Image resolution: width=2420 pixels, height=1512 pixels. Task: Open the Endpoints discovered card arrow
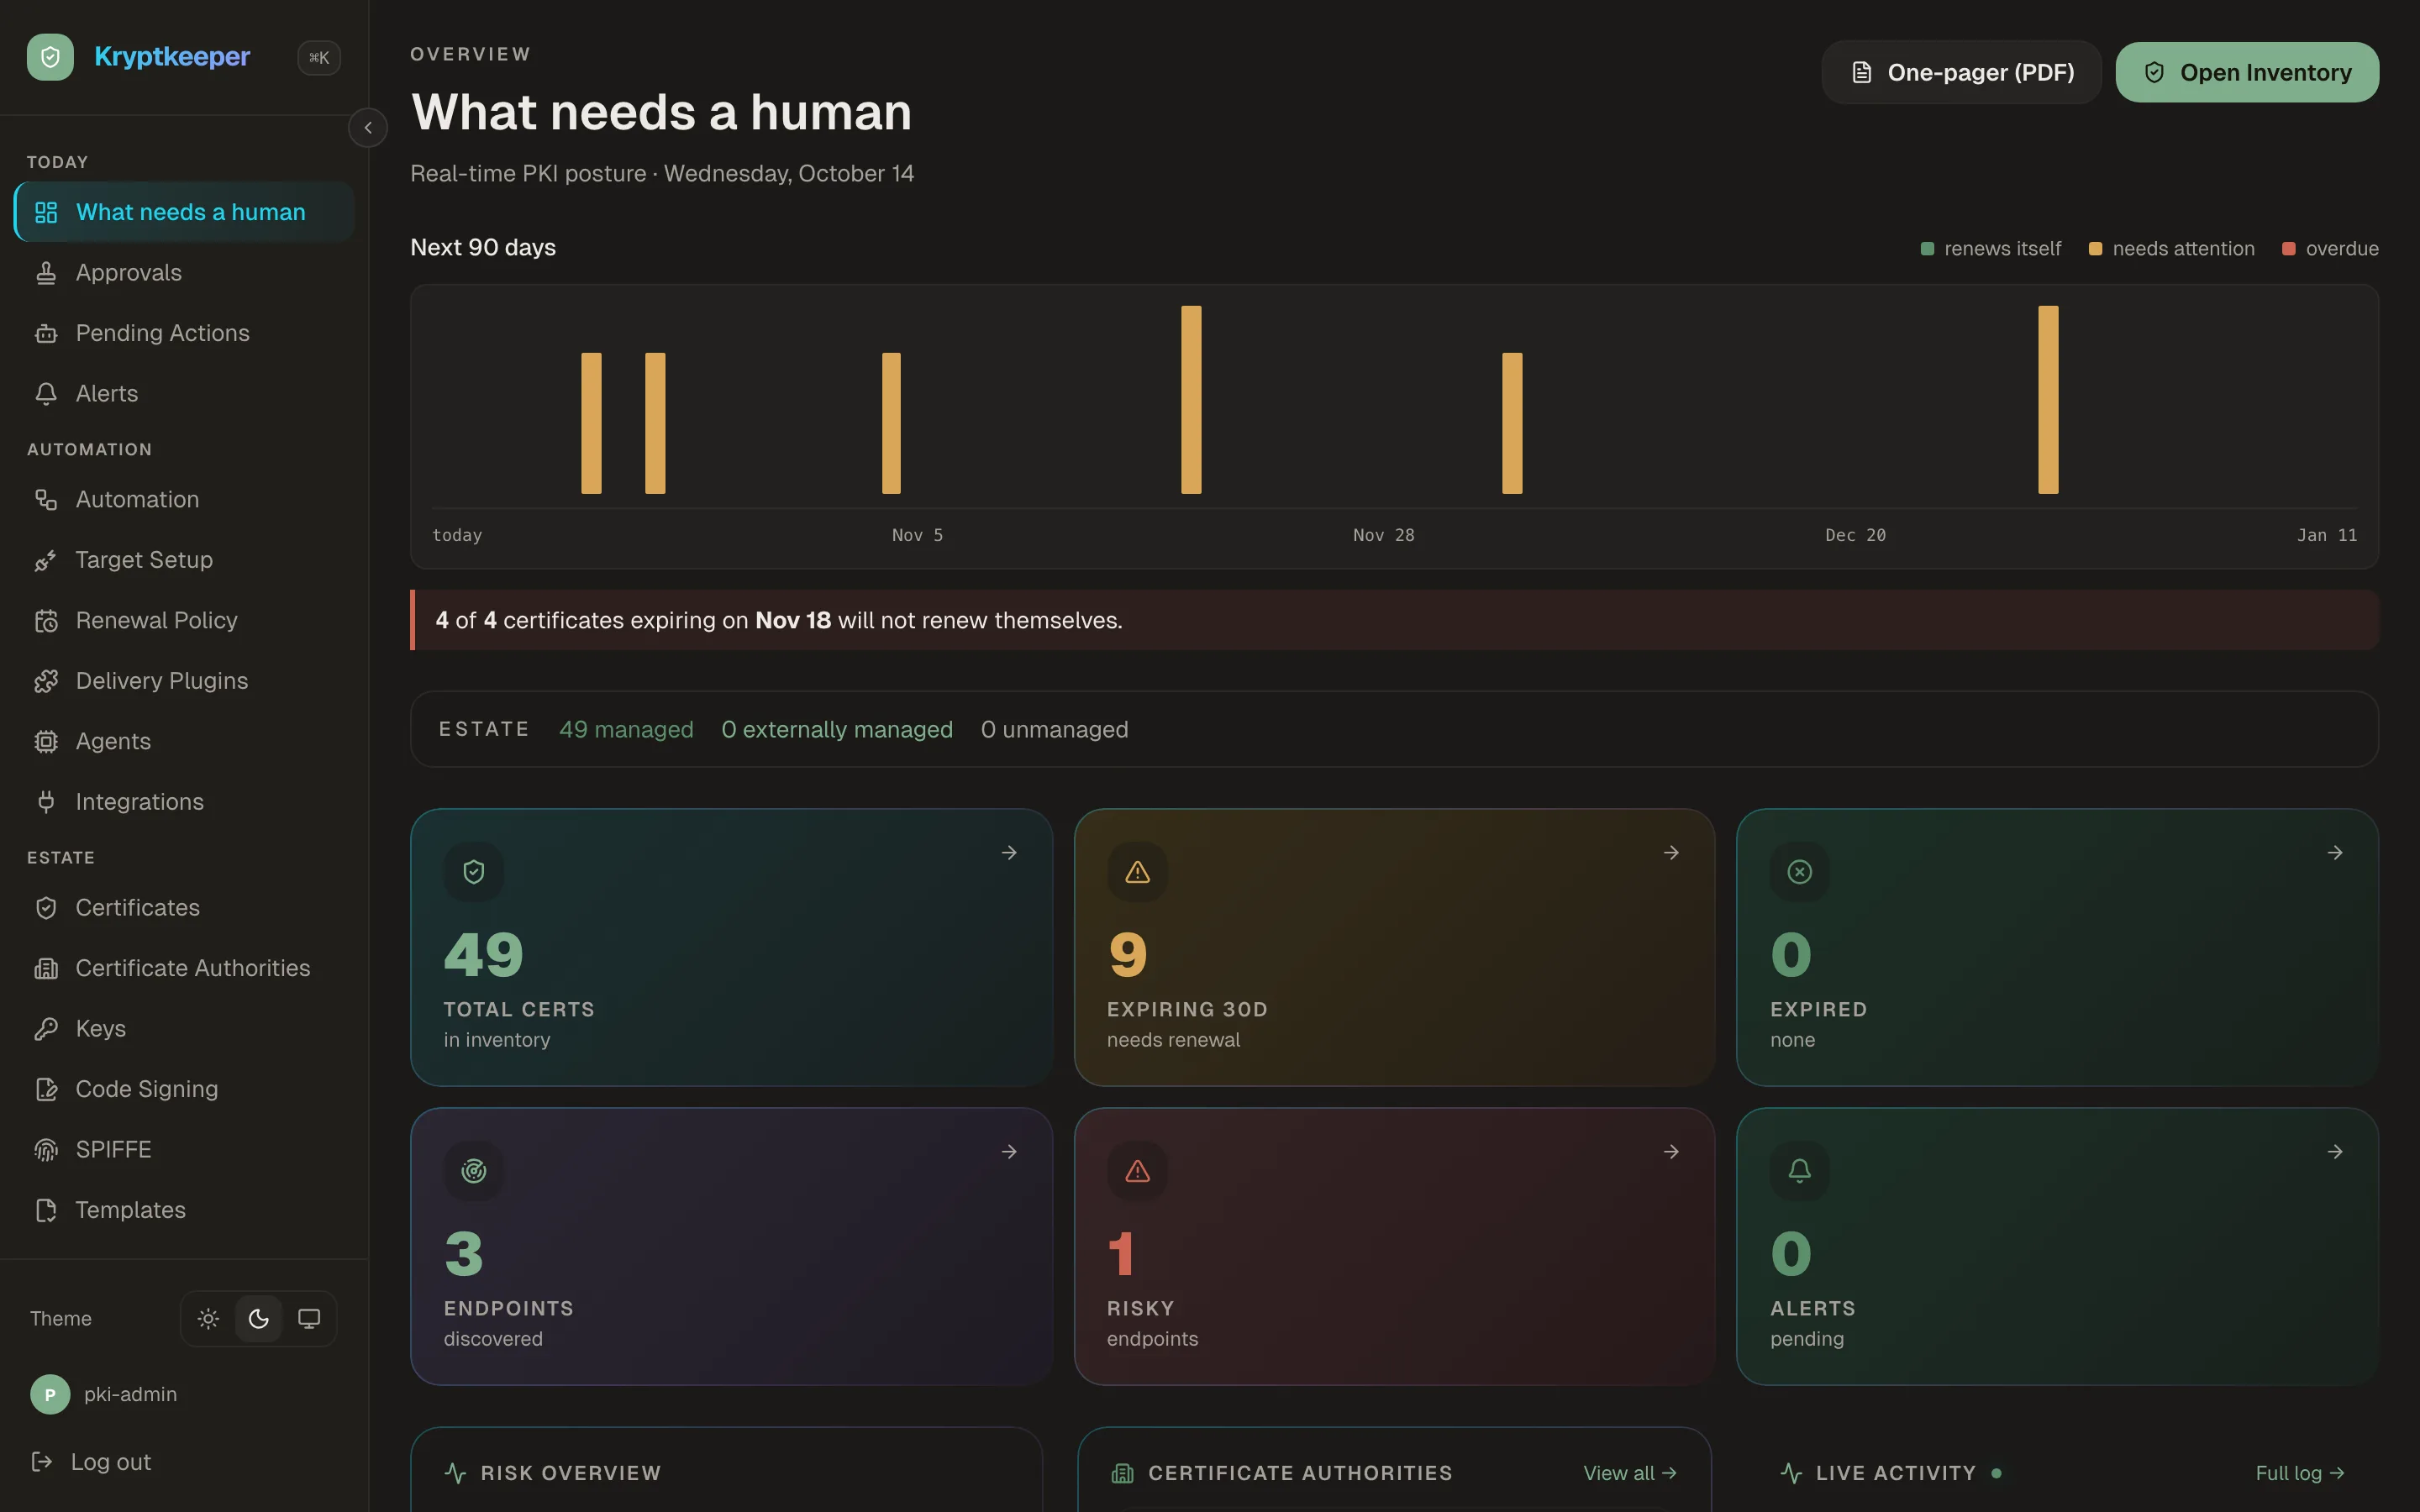click(x=1009, y=1152)
